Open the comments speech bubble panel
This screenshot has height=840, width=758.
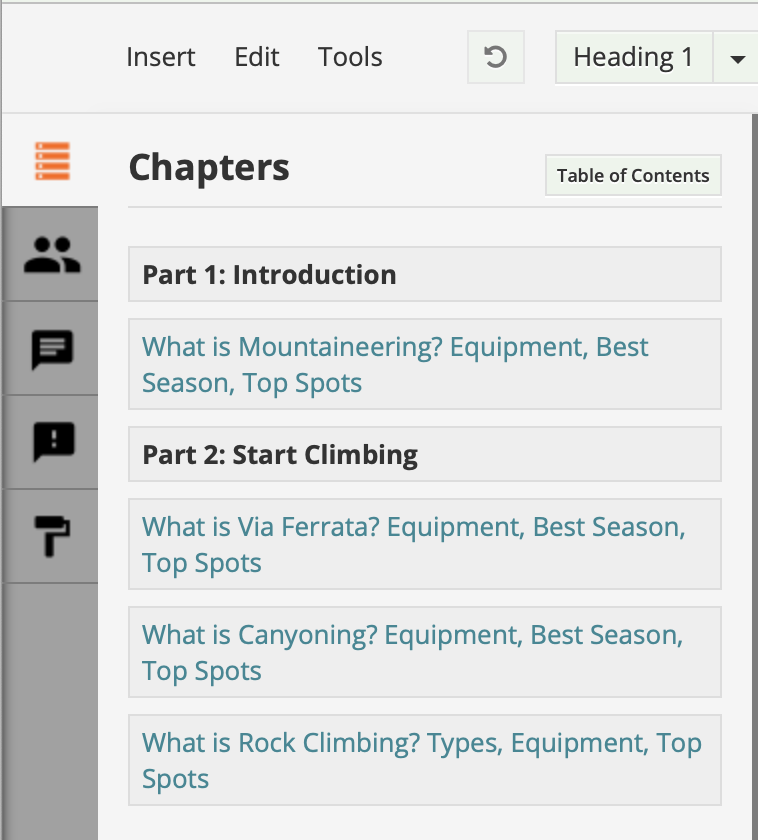[52, 349]
